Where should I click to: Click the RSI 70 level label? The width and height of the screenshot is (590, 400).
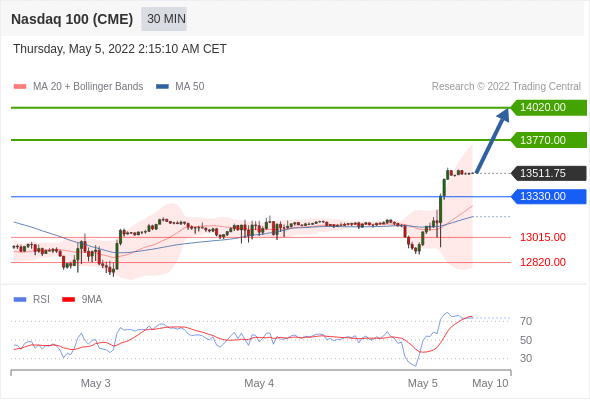(x=526, y=321)
